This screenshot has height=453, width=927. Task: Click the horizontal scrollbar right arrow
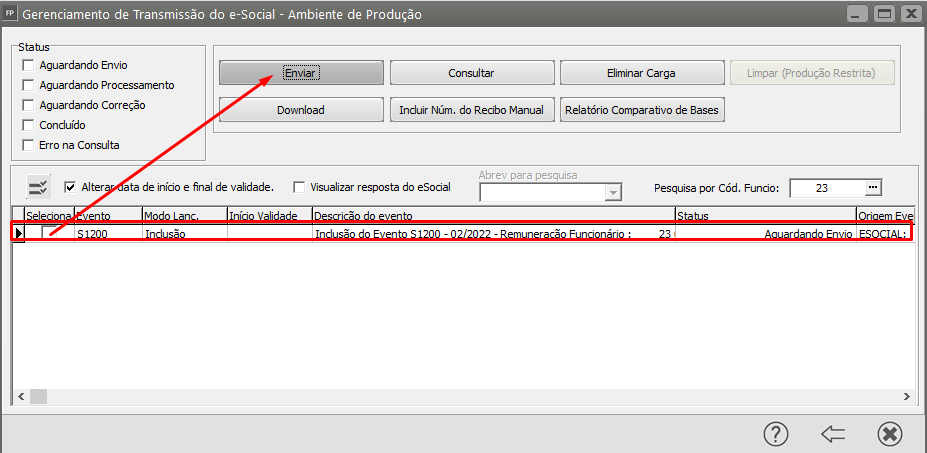(905, 396)
